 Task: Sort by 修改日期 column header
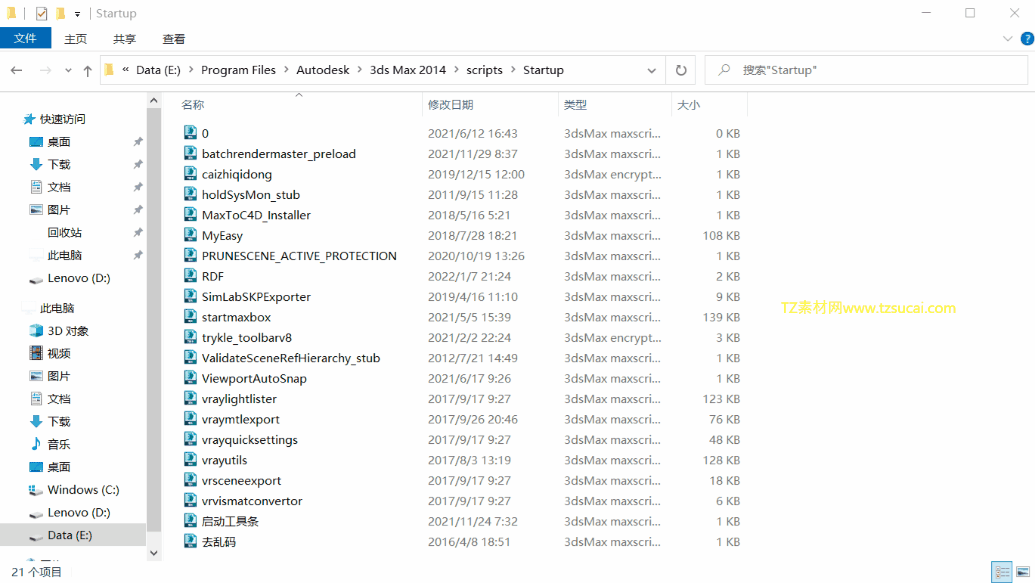450,105
